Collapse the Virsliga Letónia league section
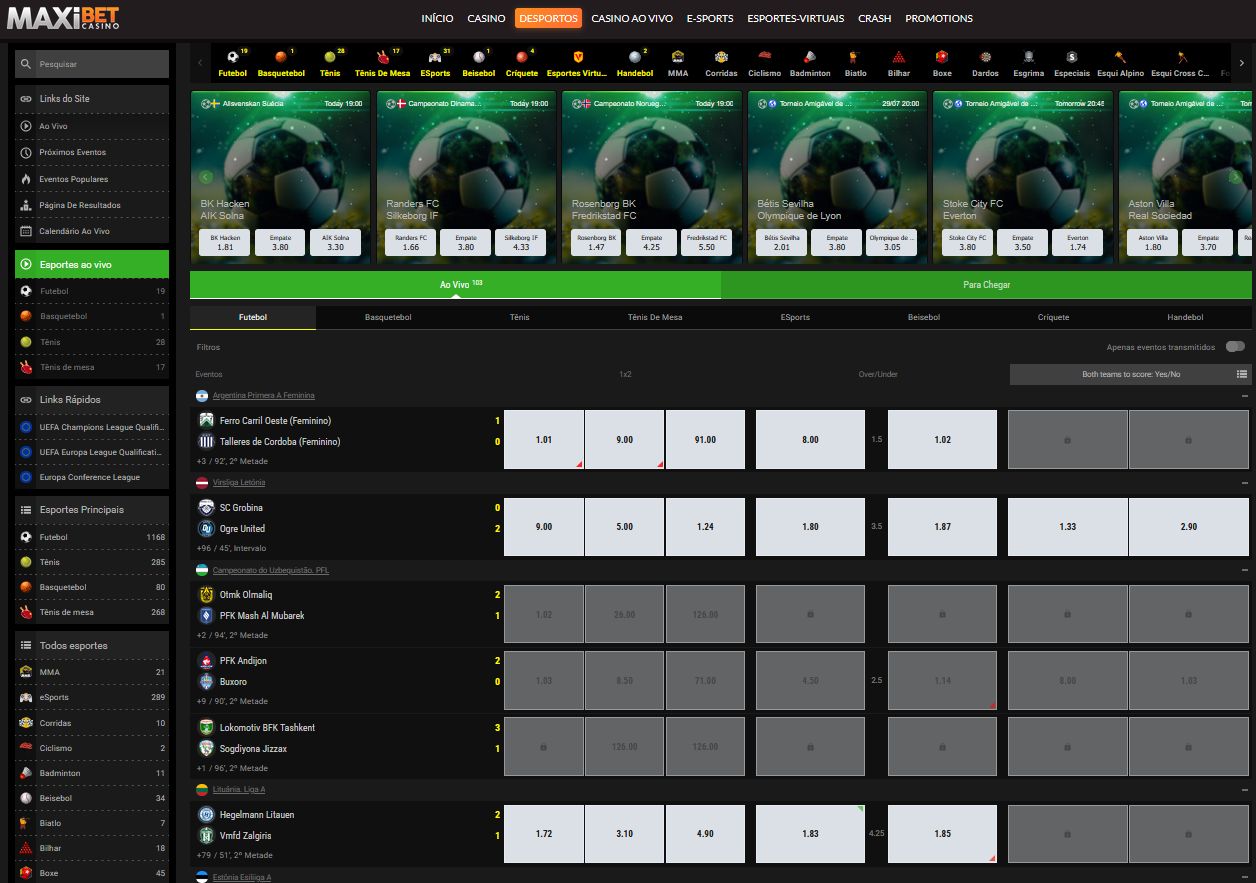The width and height of the screenshot is (1256, 883). tap(1245, 483)
